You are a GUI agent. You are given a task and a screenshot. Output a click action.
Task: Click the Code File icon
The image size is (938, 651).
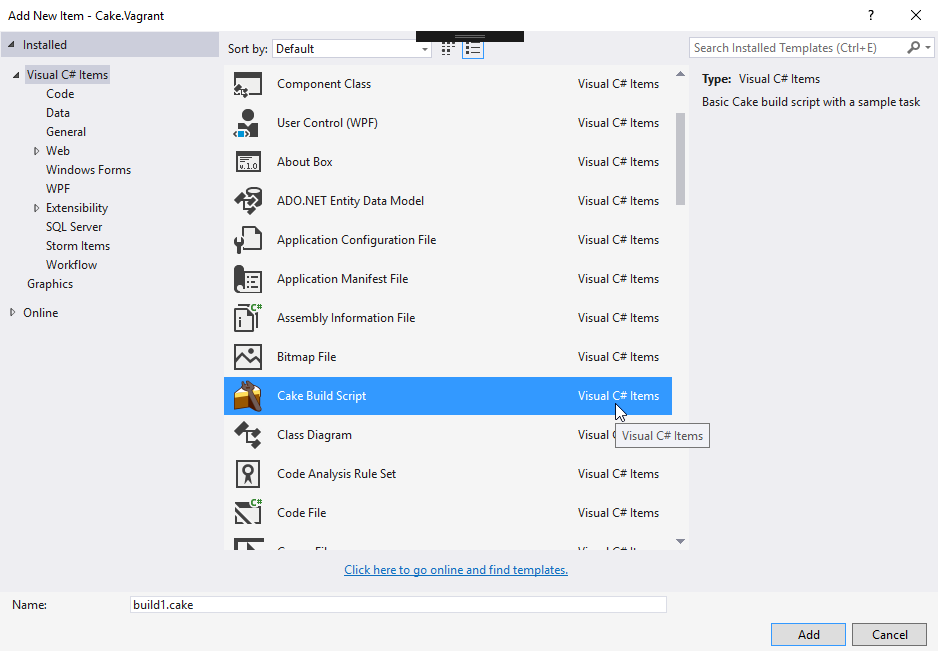click(248, 513)
